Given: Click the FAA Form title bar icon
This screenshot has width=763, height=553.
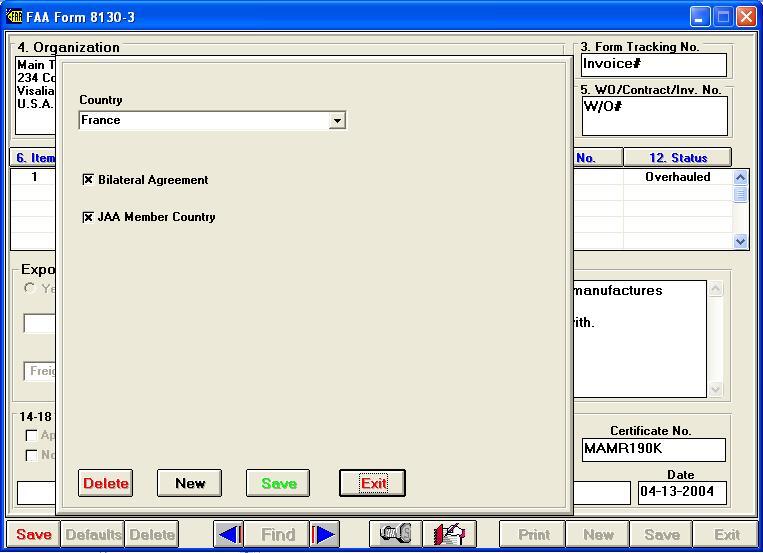Looking at the screenshot, I should 14,16.
